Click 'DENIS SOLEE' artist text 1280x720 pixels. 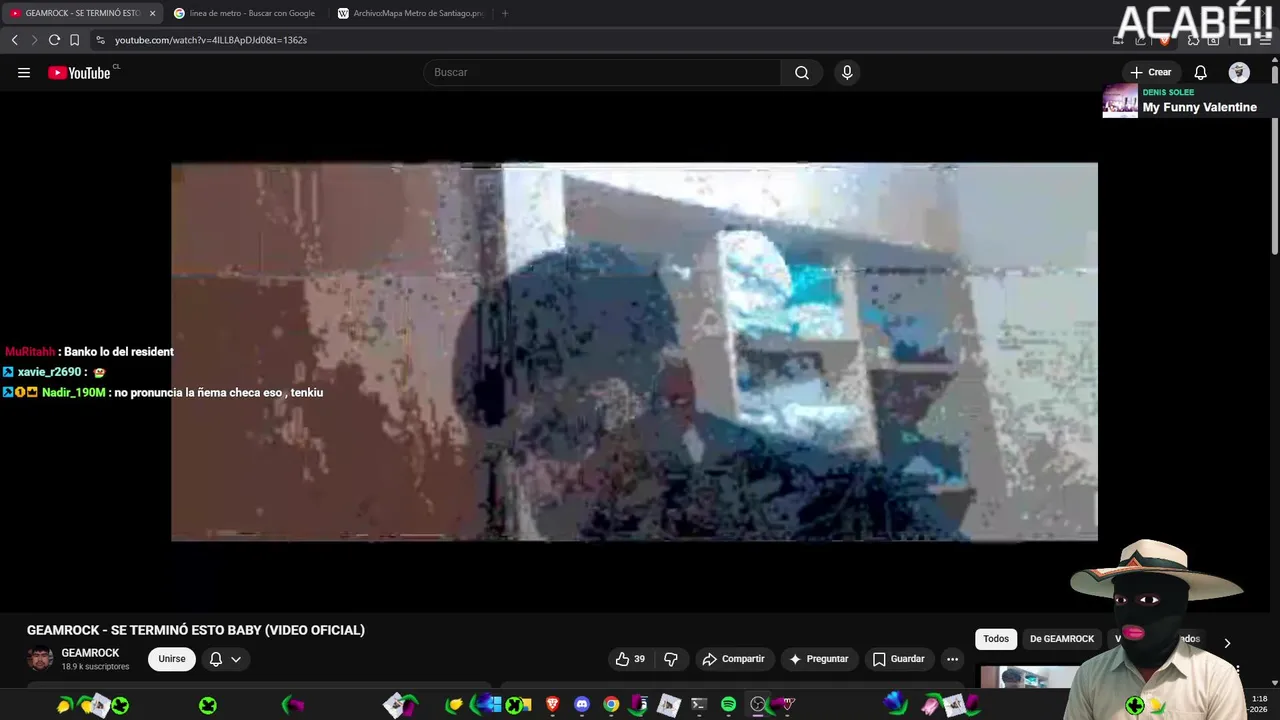(x=1168, y=92)
